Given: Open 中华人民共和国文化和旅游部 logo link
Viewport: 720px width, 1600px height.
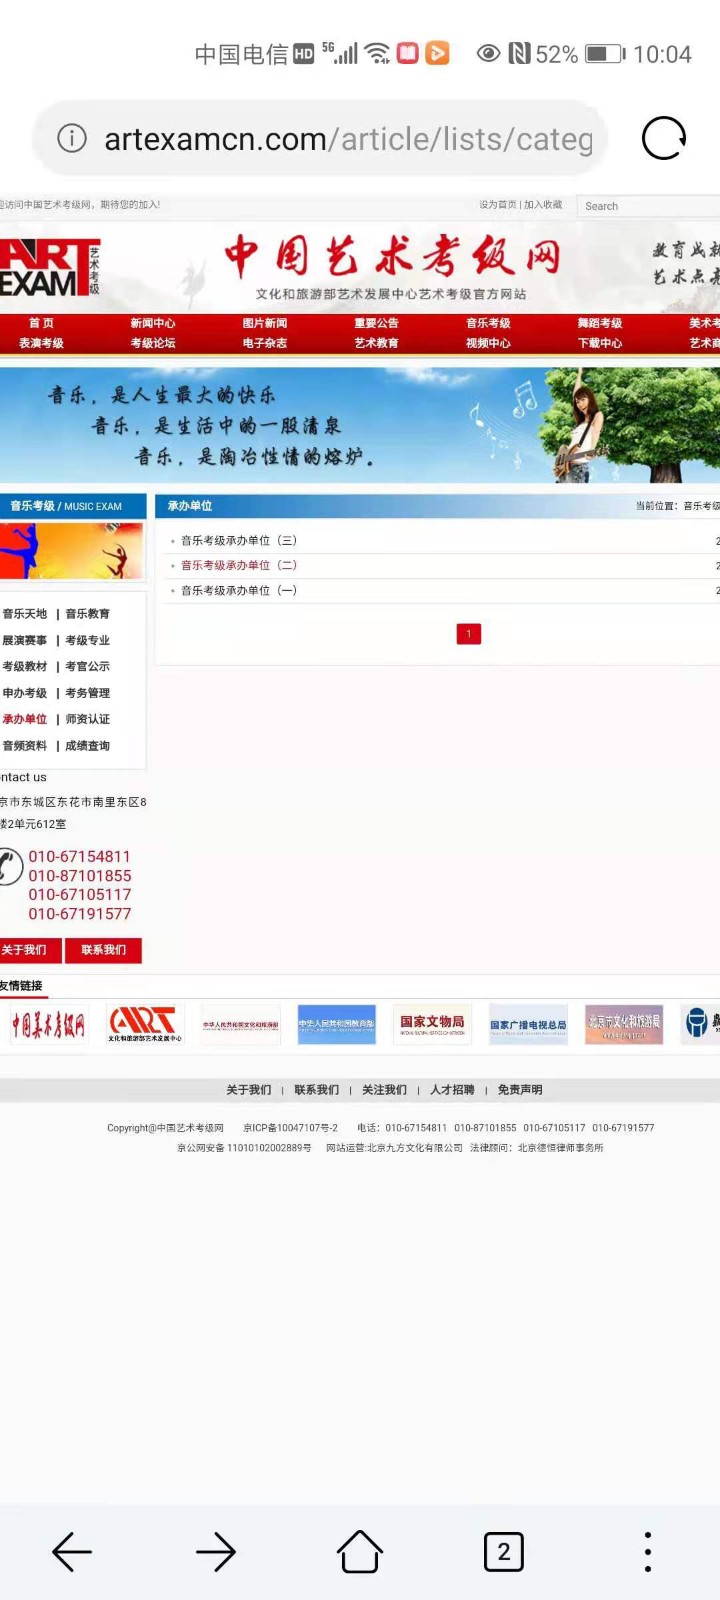Looking at the screenshot, I should (x=241, y=1025).
